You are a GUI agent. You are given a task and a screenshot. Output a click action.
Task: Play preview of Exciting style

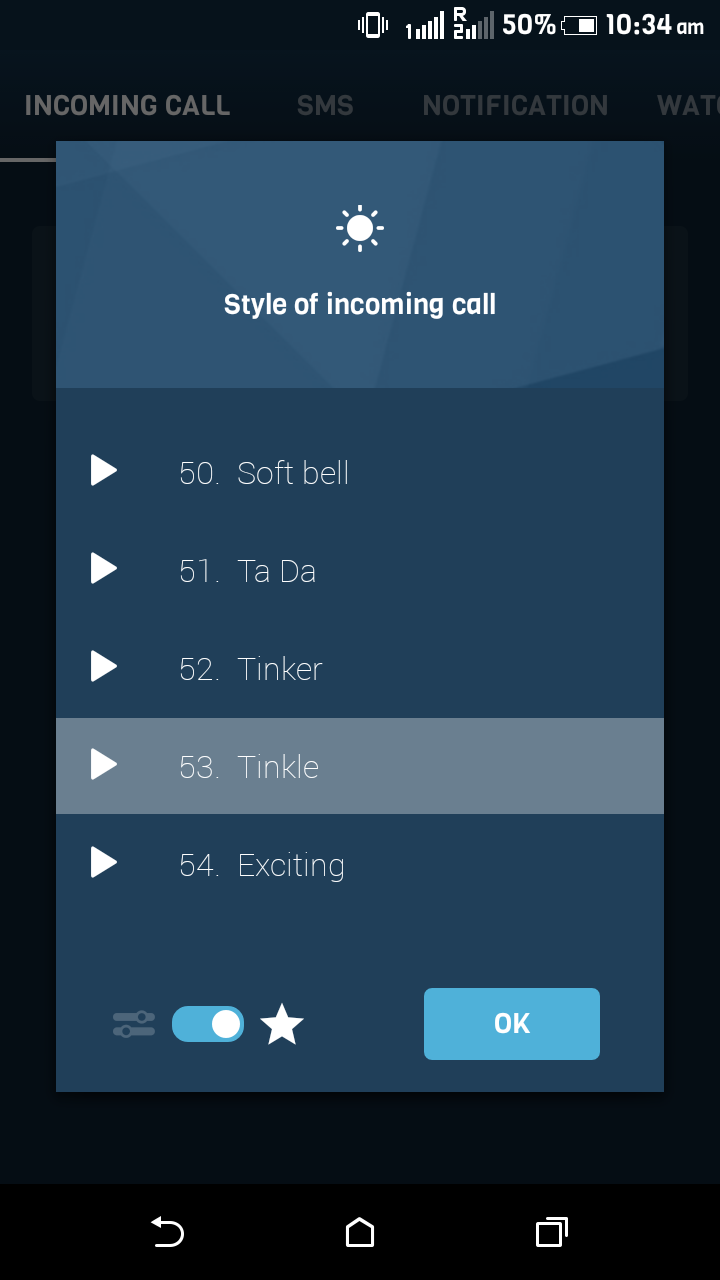tap(104, 862)
